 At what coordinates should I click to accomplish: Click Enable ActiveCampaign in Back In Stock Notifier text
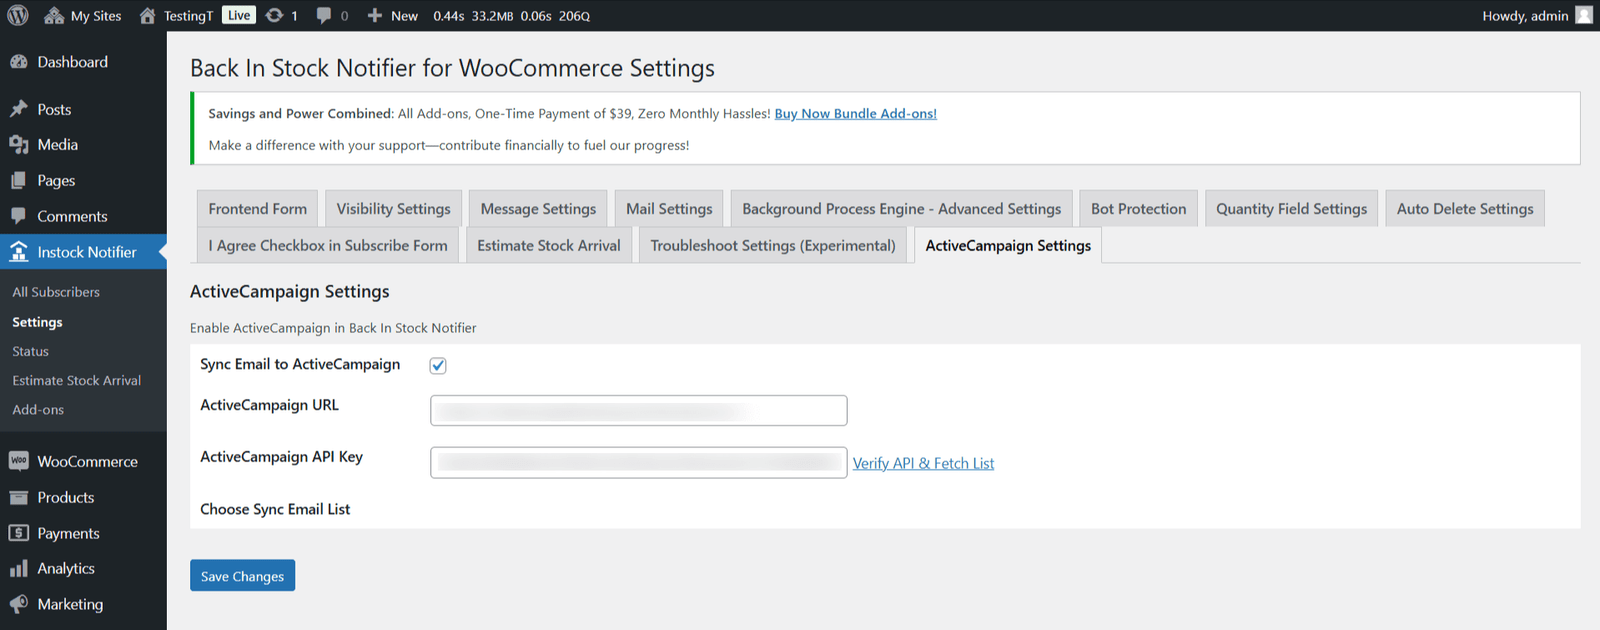tap(333, 328)
